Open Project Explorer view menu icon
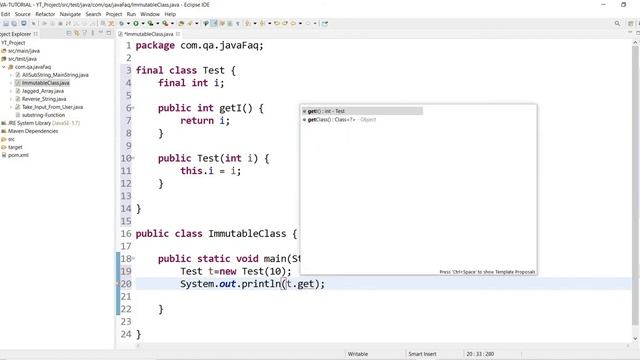This screenshot has height=360, width=640. [x=93, y=33]
